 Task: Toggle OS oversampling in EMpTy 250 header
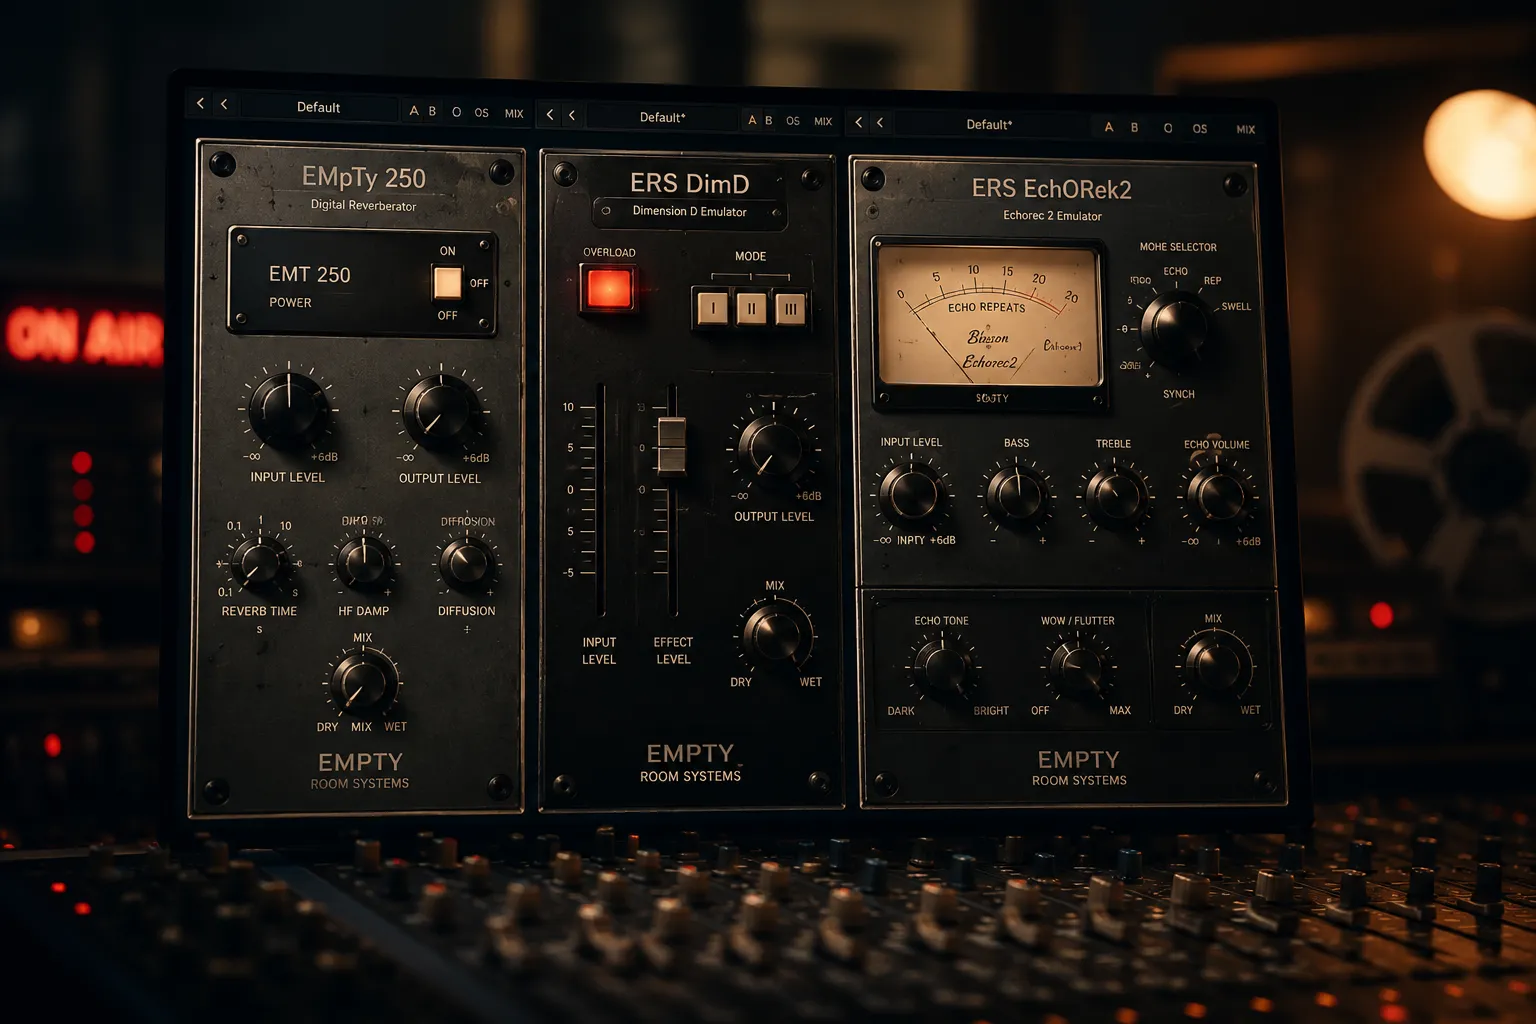pos(482,113)
